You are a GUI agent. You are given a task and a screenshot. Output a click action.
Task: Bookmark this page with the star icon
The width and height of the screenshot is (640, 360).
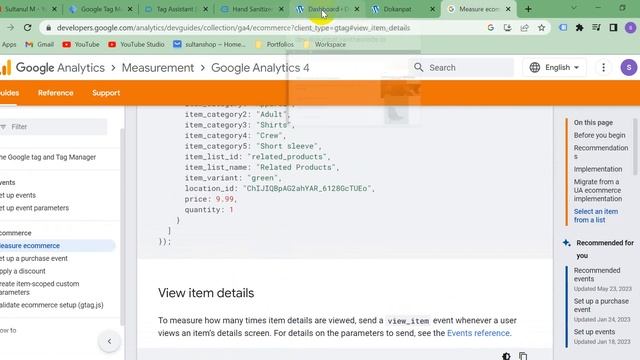click(x=541, y=28)
